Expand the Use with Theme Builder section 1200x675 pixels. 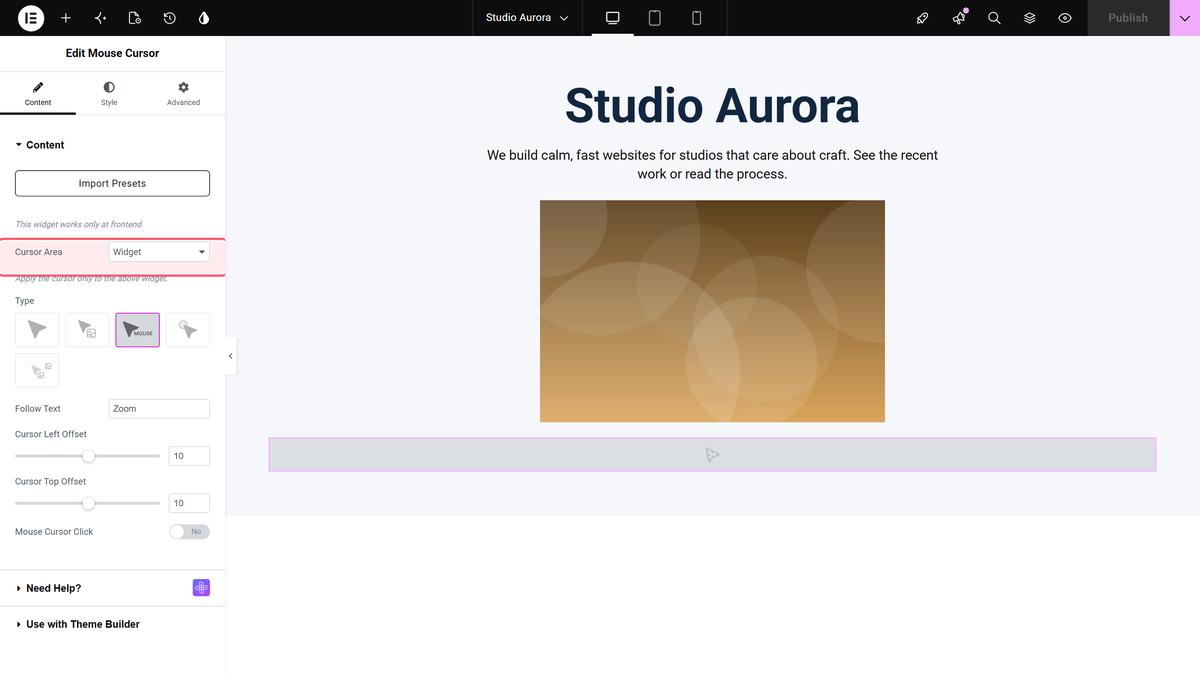pos(77,624)
